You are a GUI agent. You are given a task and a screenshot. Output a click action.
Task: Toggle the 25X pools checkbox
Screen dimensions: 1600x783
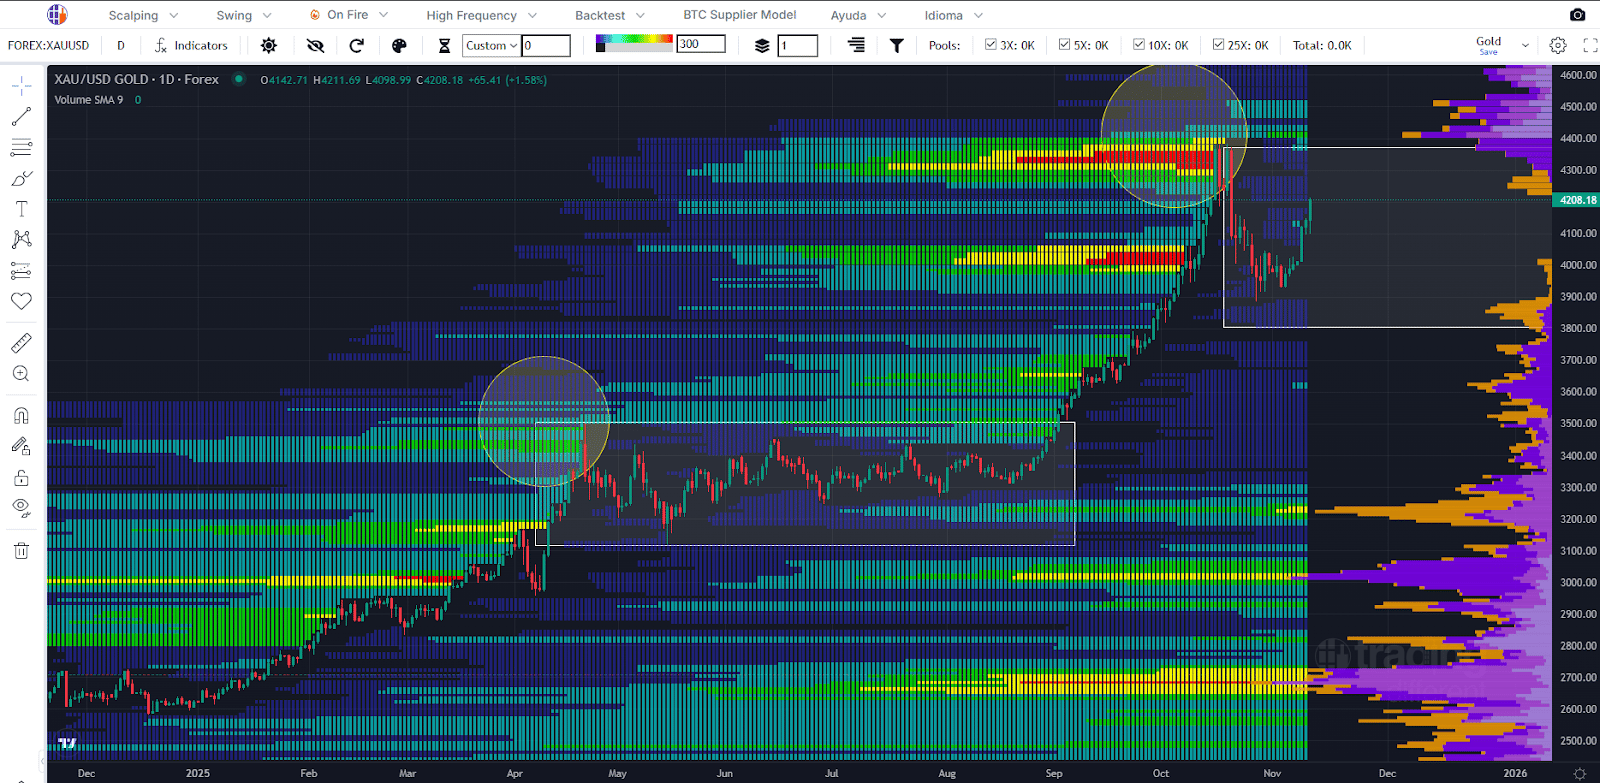pos(1218,45)
